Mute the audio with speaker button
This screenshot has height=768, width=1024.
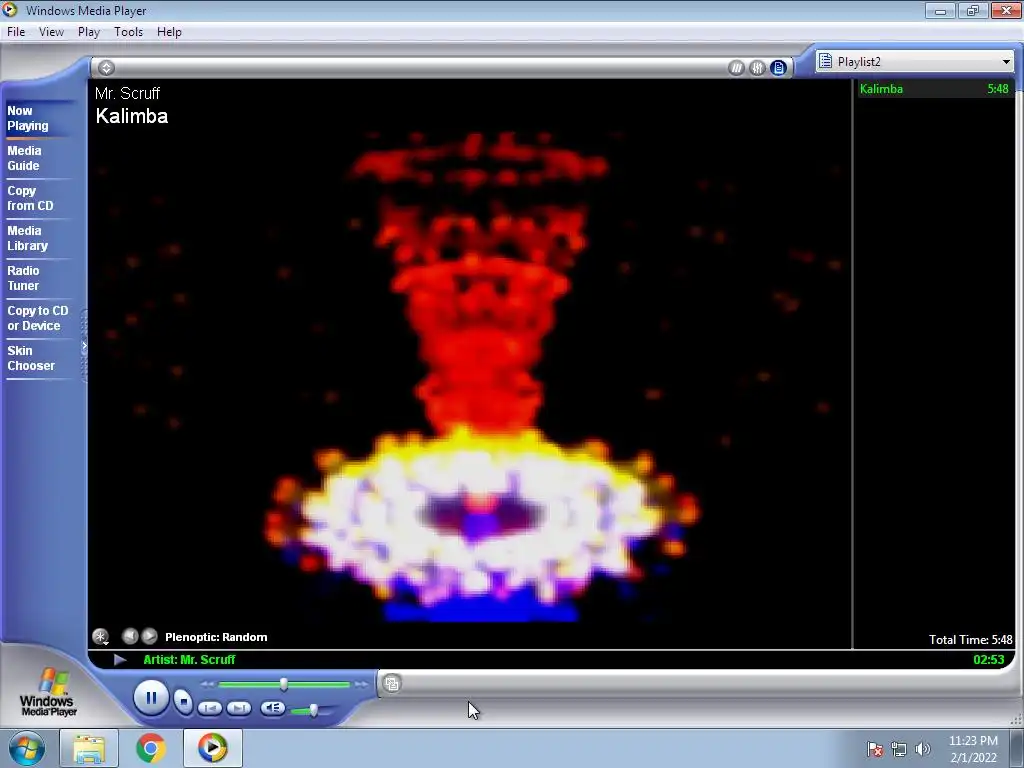pyautogui.click(x=272, y=708)
